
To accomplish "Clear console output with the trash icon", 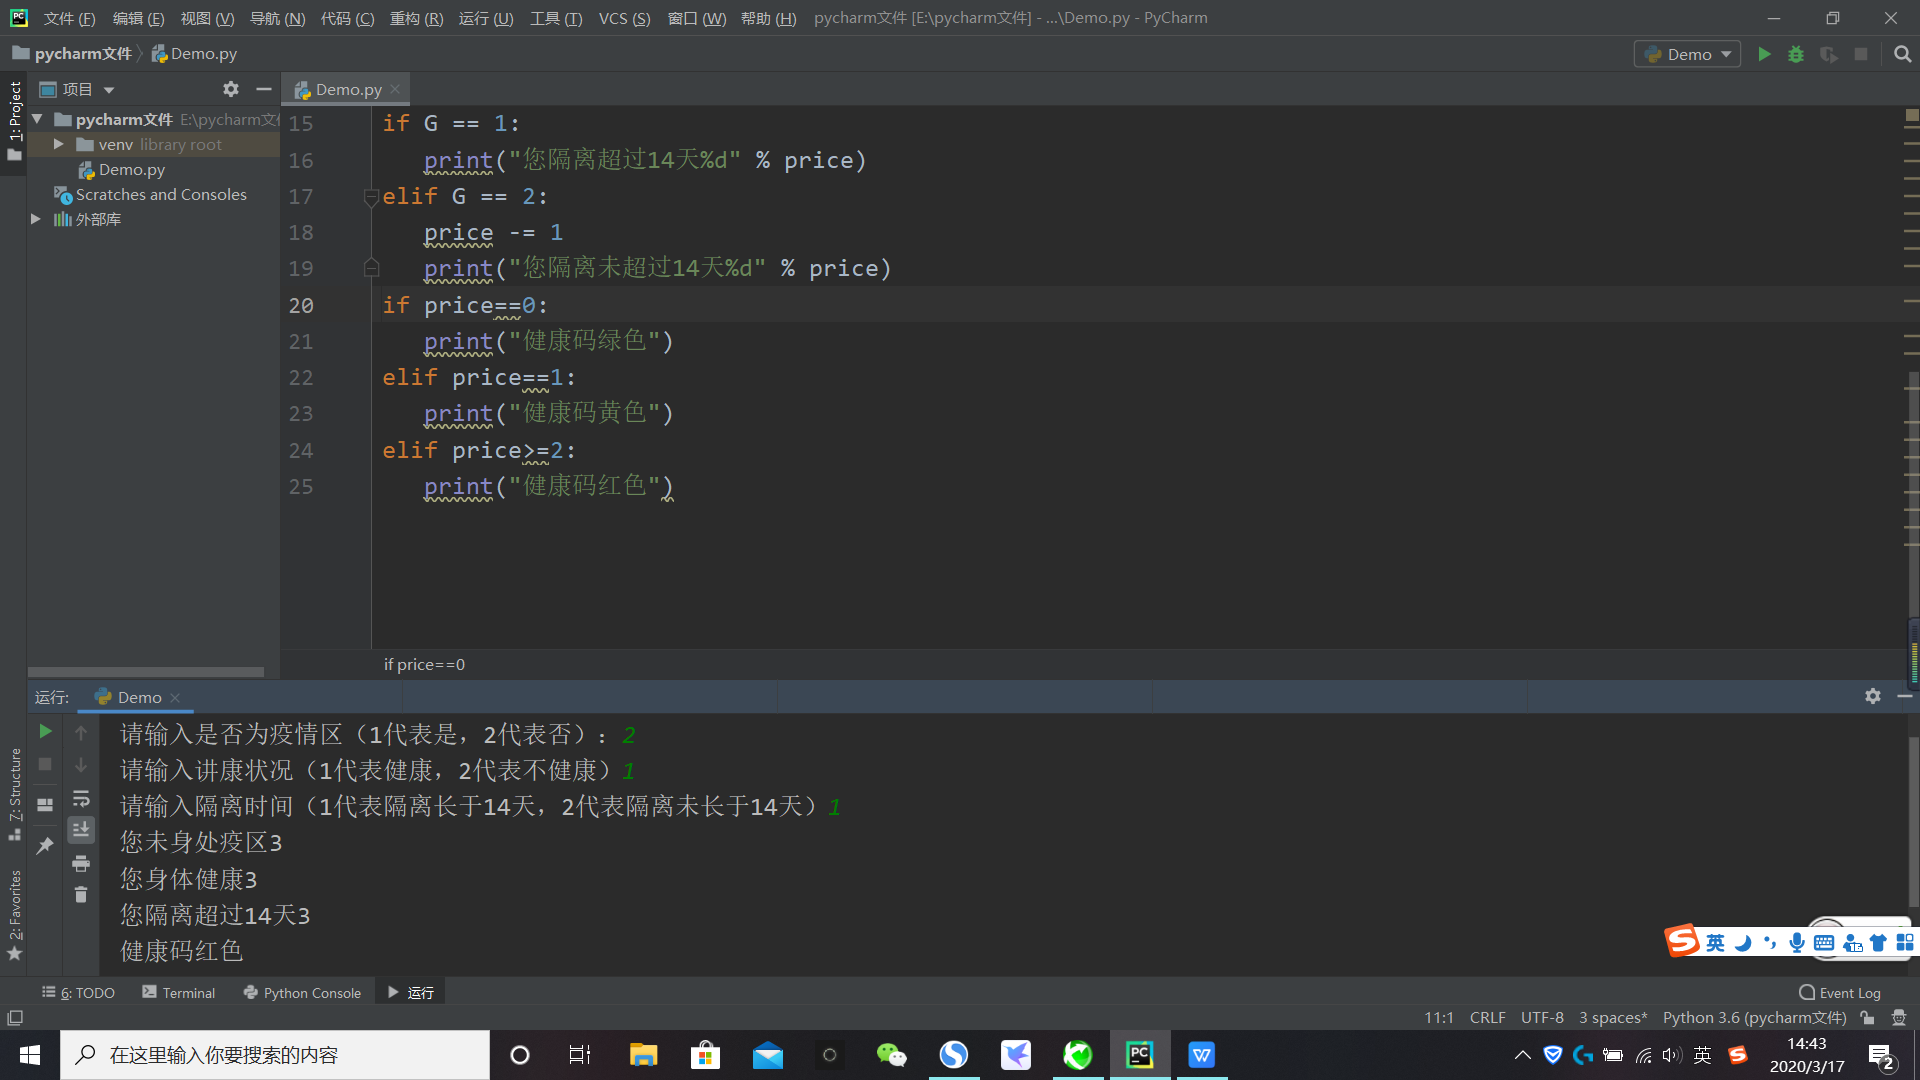I will point(81,895).
